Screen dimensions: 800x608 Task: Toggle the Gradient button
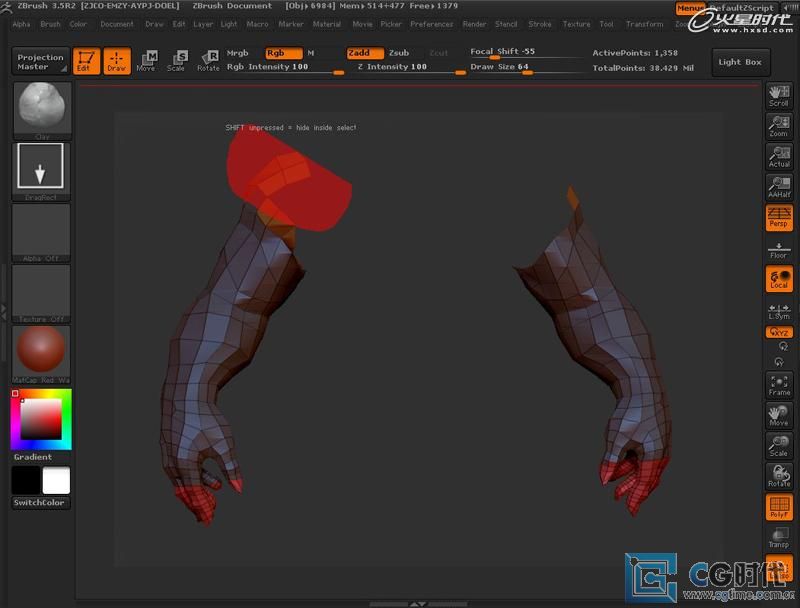click(33, 457)
